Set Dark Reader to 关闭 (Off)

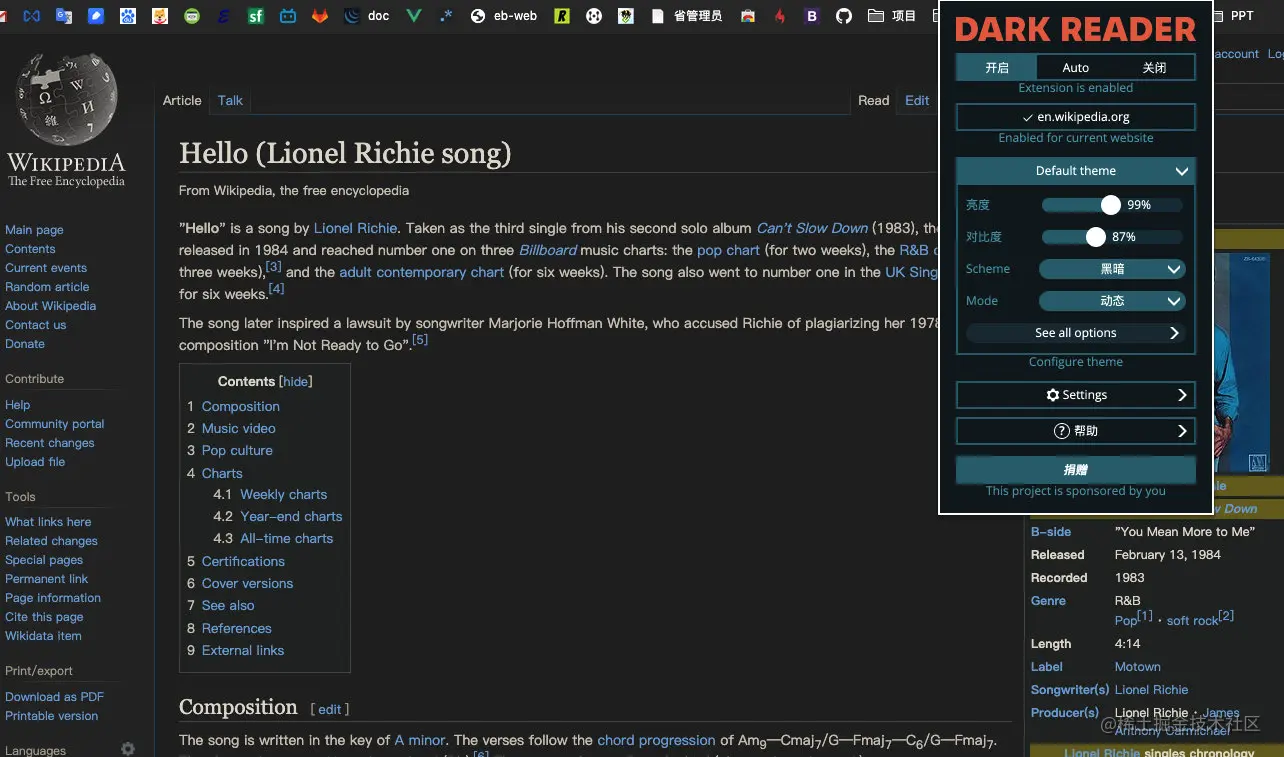point(1155,68)
